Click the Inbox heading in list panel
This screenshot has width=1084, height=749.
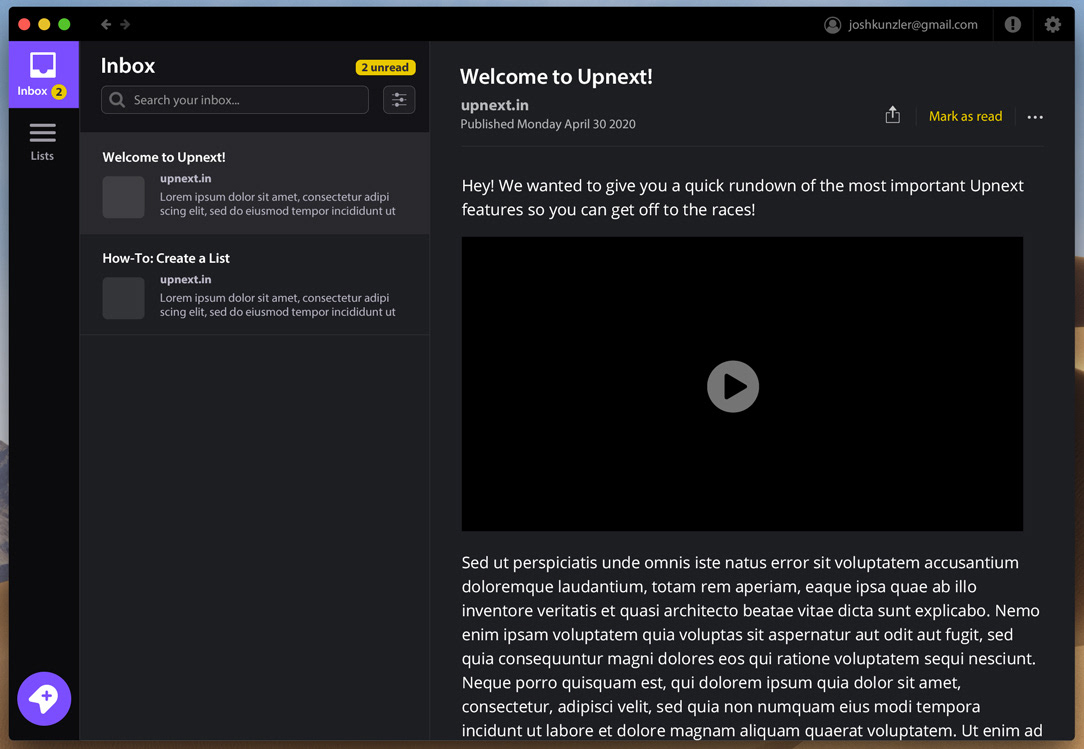click(x=128, y=66)
